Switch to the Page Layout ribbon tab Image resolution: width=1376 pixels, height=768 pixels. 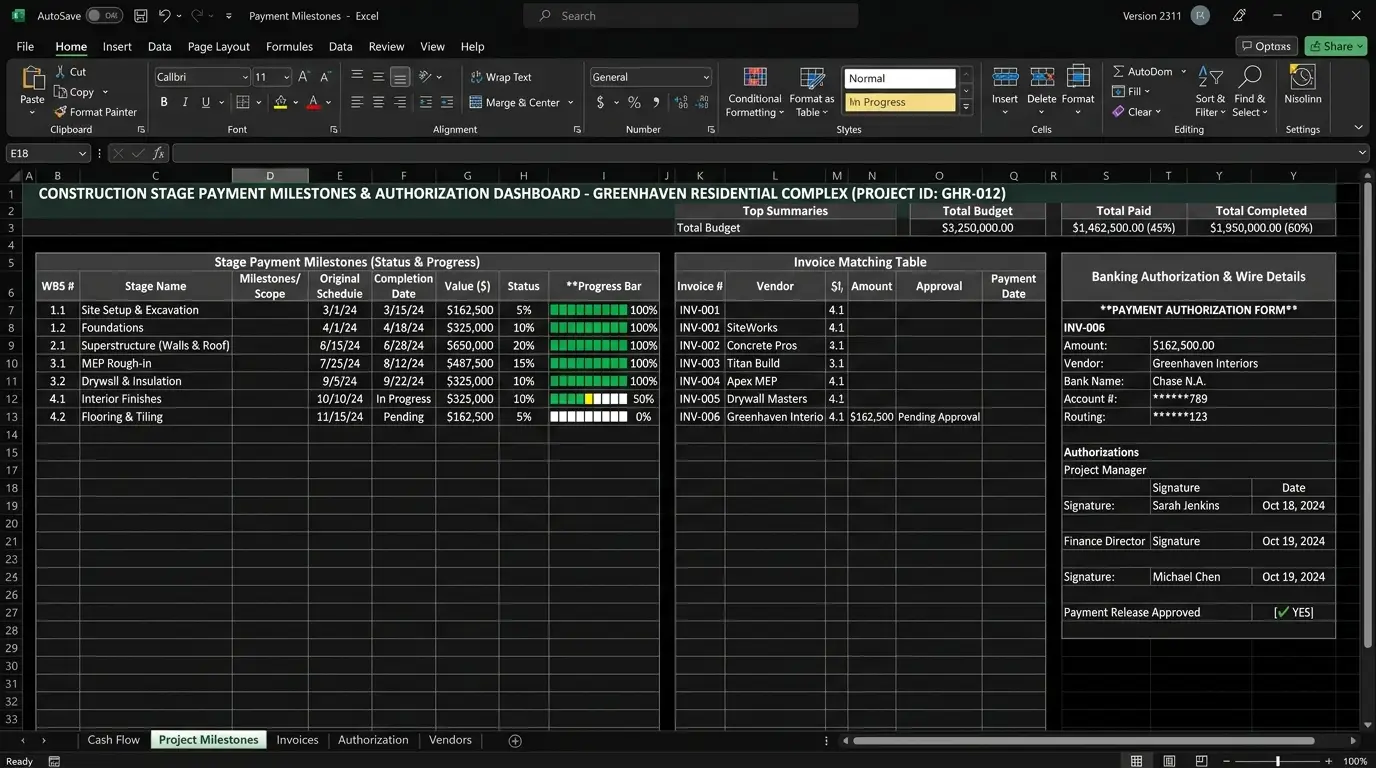219,46
